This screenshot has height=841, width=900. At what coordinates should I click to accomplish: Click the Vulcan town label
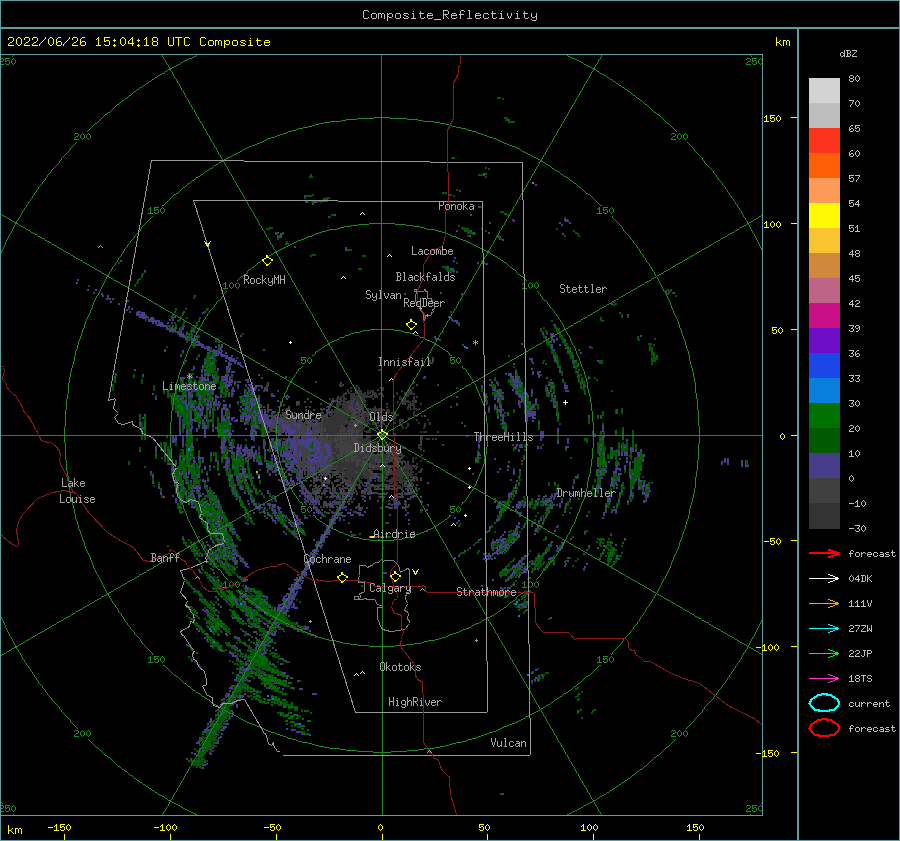tap(508, 743)
